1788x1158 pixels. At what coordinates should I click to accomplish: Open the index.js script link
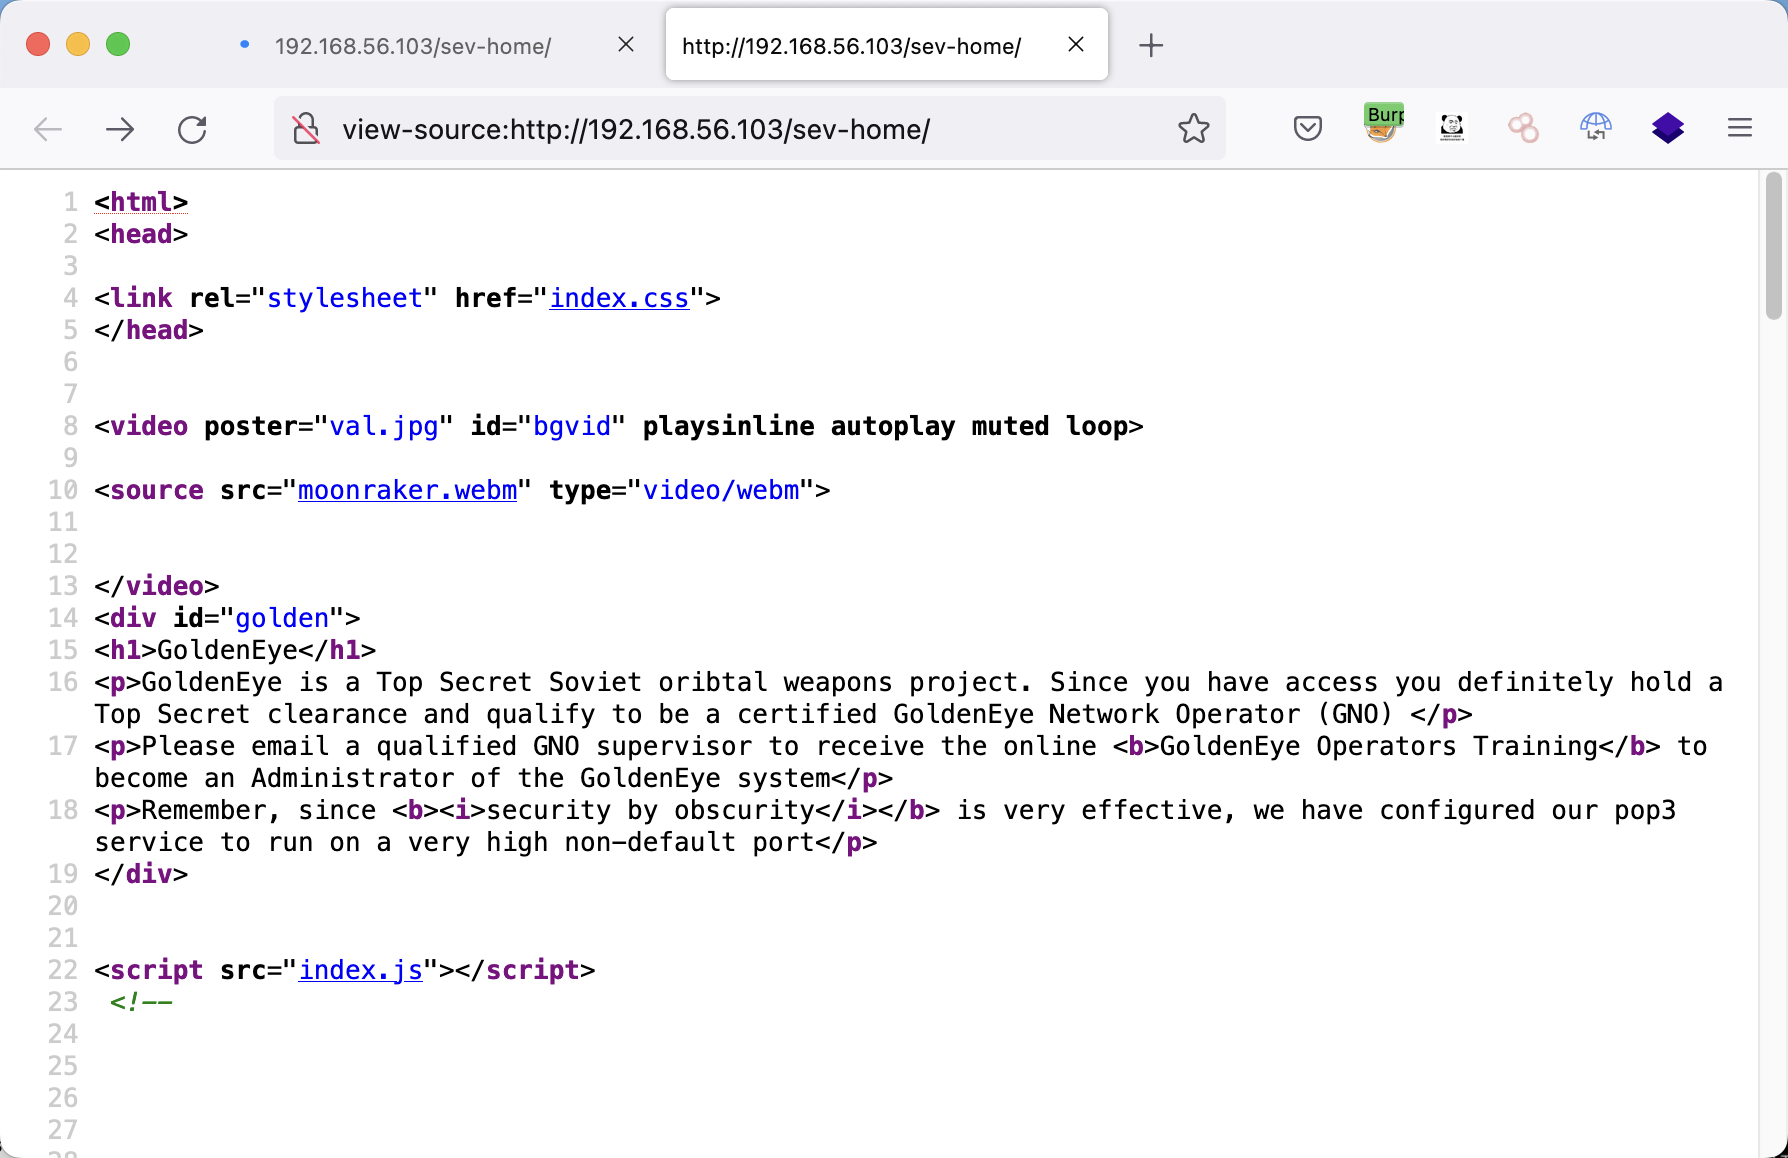(x=360, y=970)
